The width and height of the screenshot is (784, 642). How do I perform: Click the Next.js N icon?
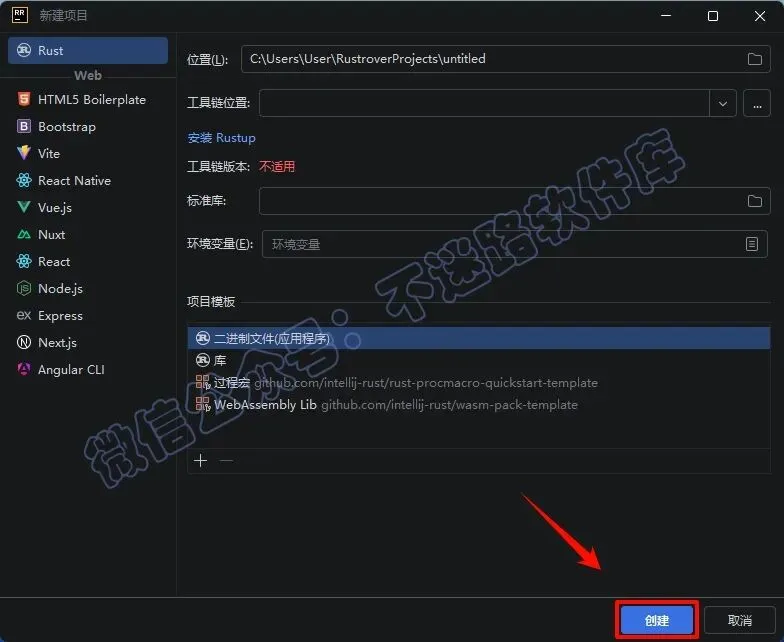click(24, 342)
